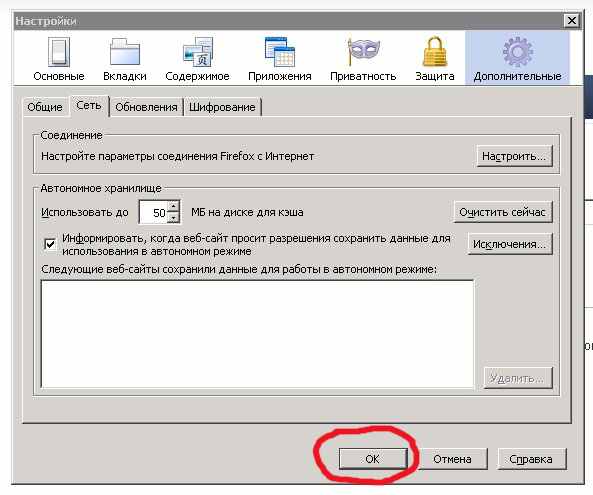
Task: Confirm settings with the OK button
Action: coord(373,459)
